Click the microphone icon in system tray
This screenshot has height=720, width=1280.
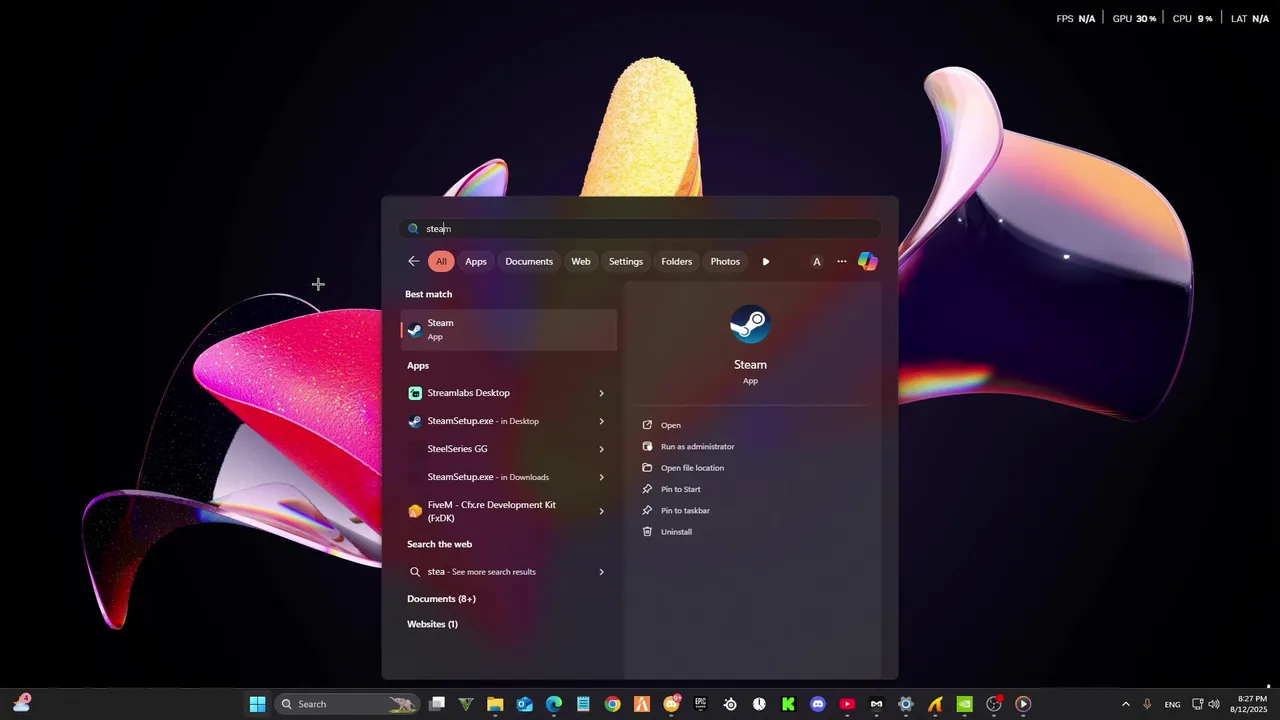tap(1147, 704)
